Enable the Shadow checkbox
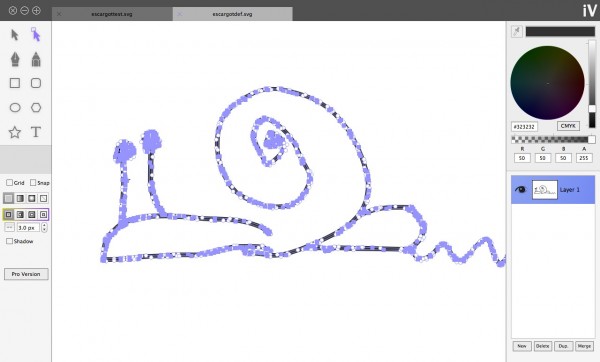The width and height of the screenshot is (600, 362). click(10, 241)
